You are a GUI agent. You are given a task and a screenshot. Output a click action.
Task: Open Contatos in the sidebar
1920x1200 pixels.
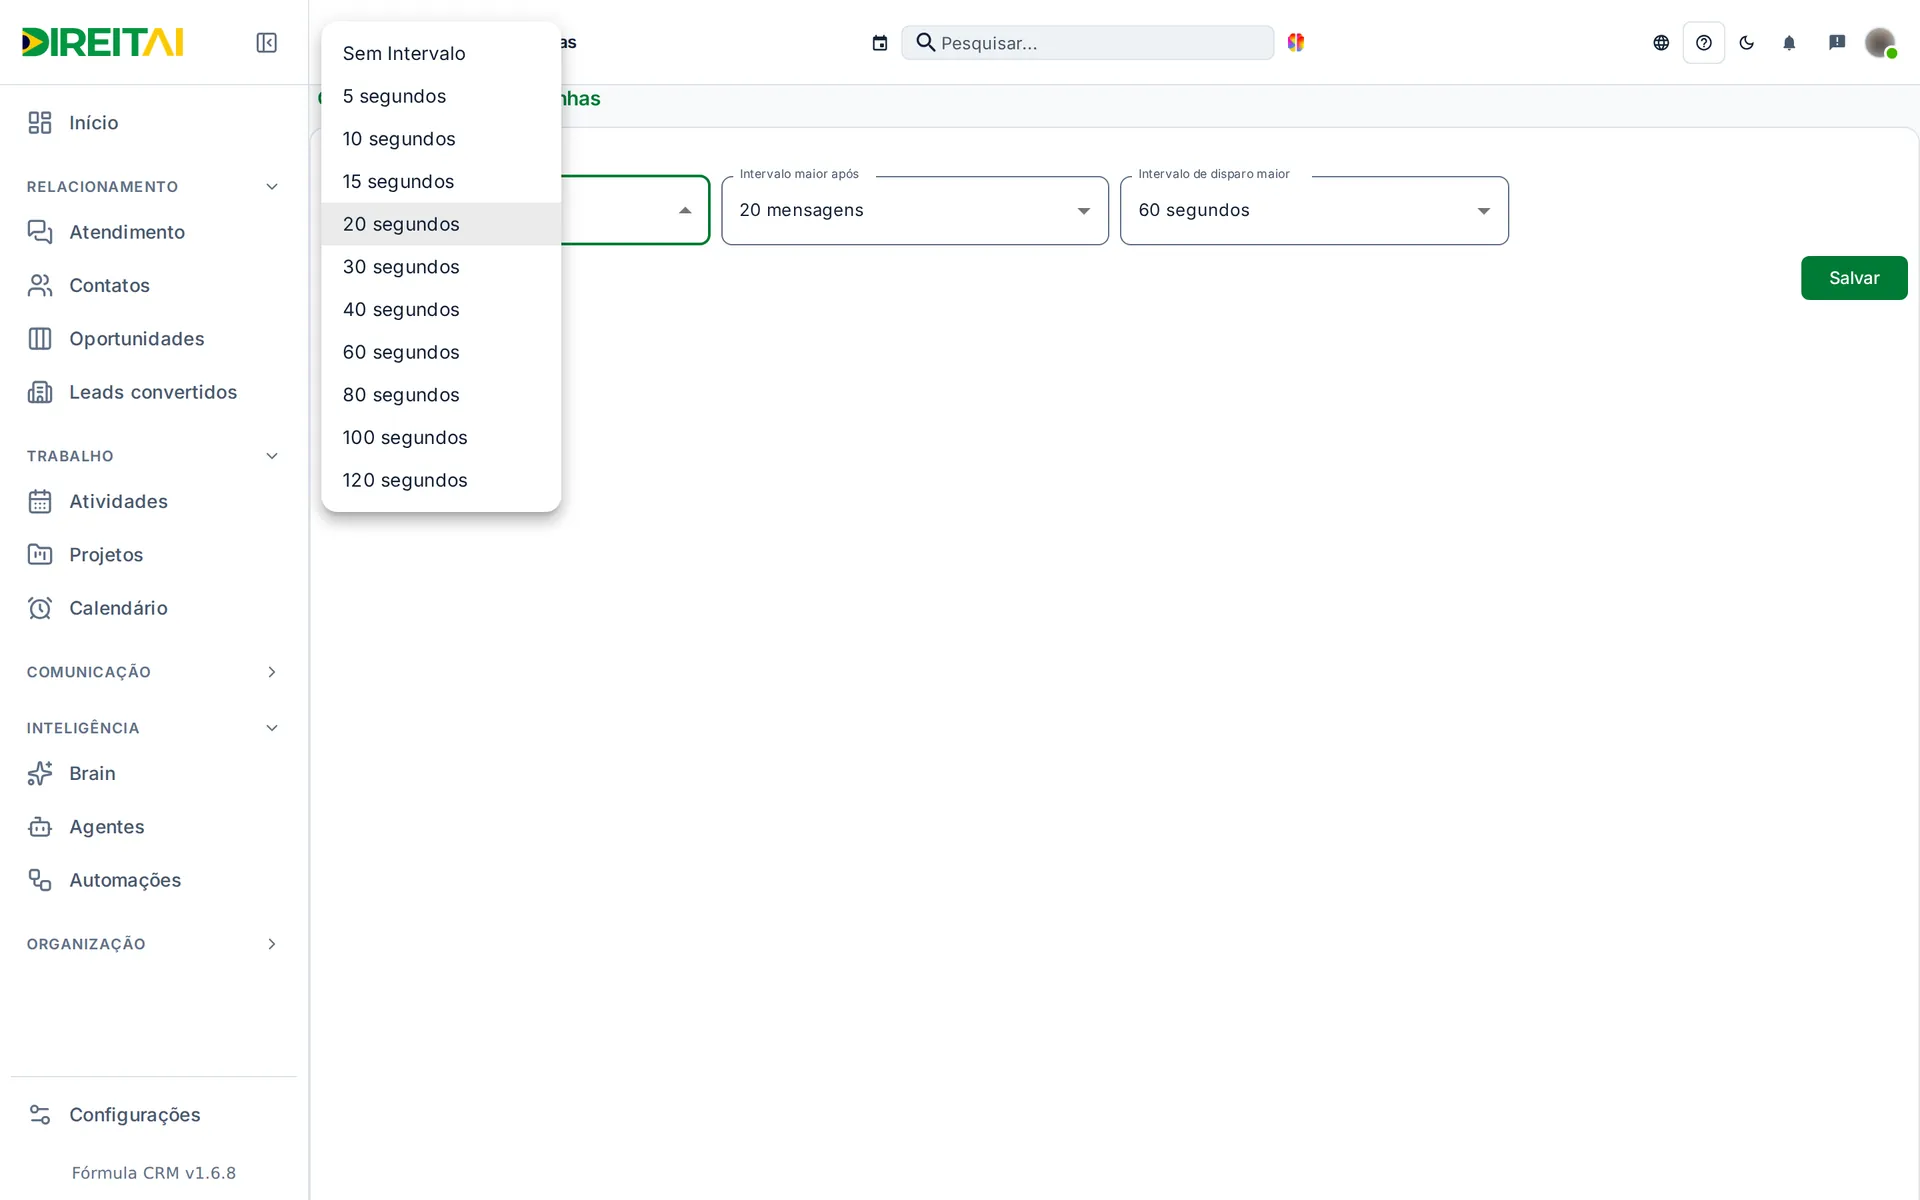154,286
